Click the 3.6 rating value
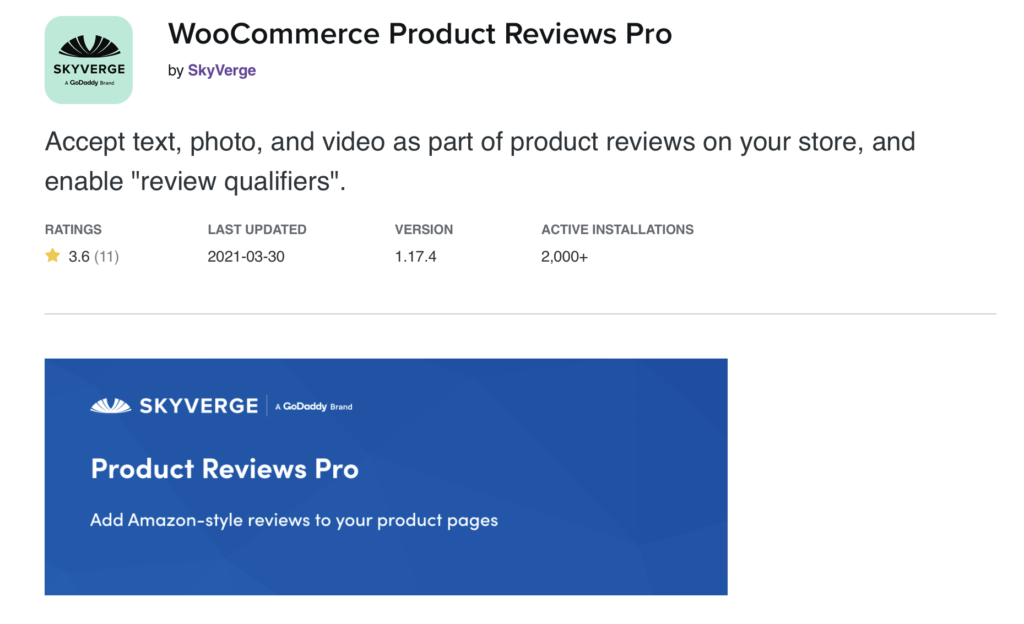This screenshot has width=1024, height=624. click(x=78, y=257)
